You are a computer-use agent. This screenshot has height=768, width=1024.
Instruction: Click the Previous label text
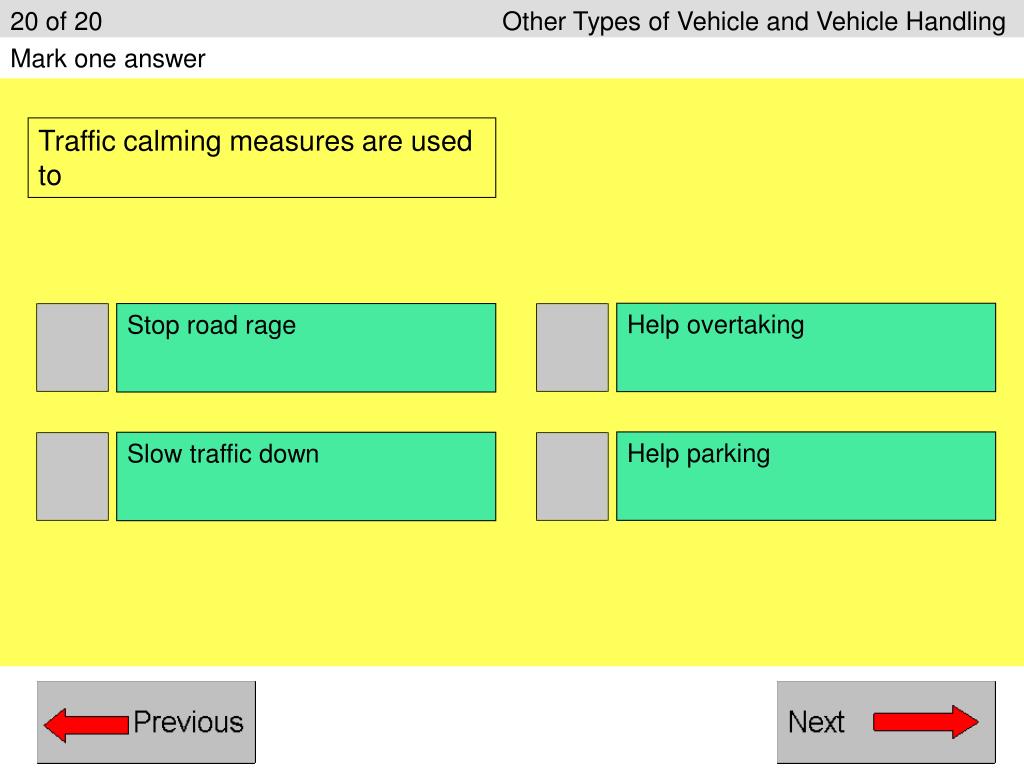188,722
